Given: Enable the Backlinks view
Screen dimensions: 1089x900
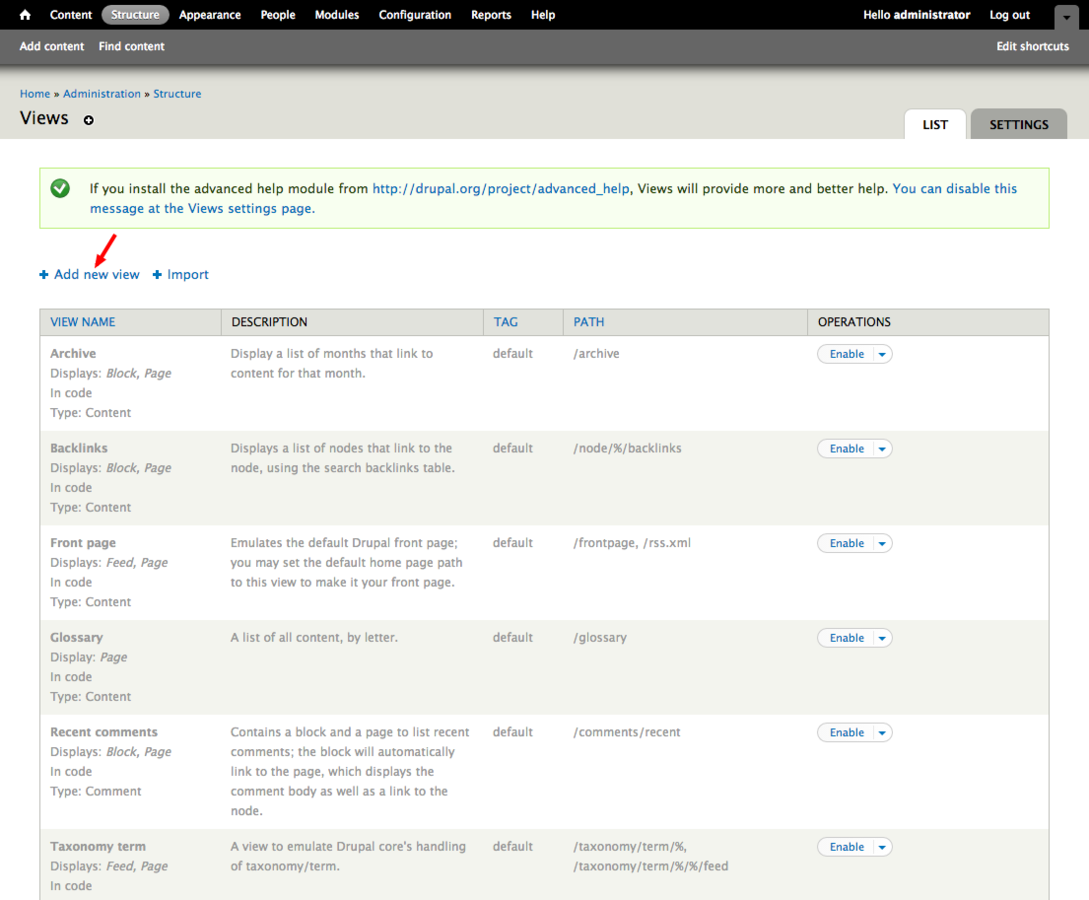Looking at the screenshot, I should click(847, 449).
